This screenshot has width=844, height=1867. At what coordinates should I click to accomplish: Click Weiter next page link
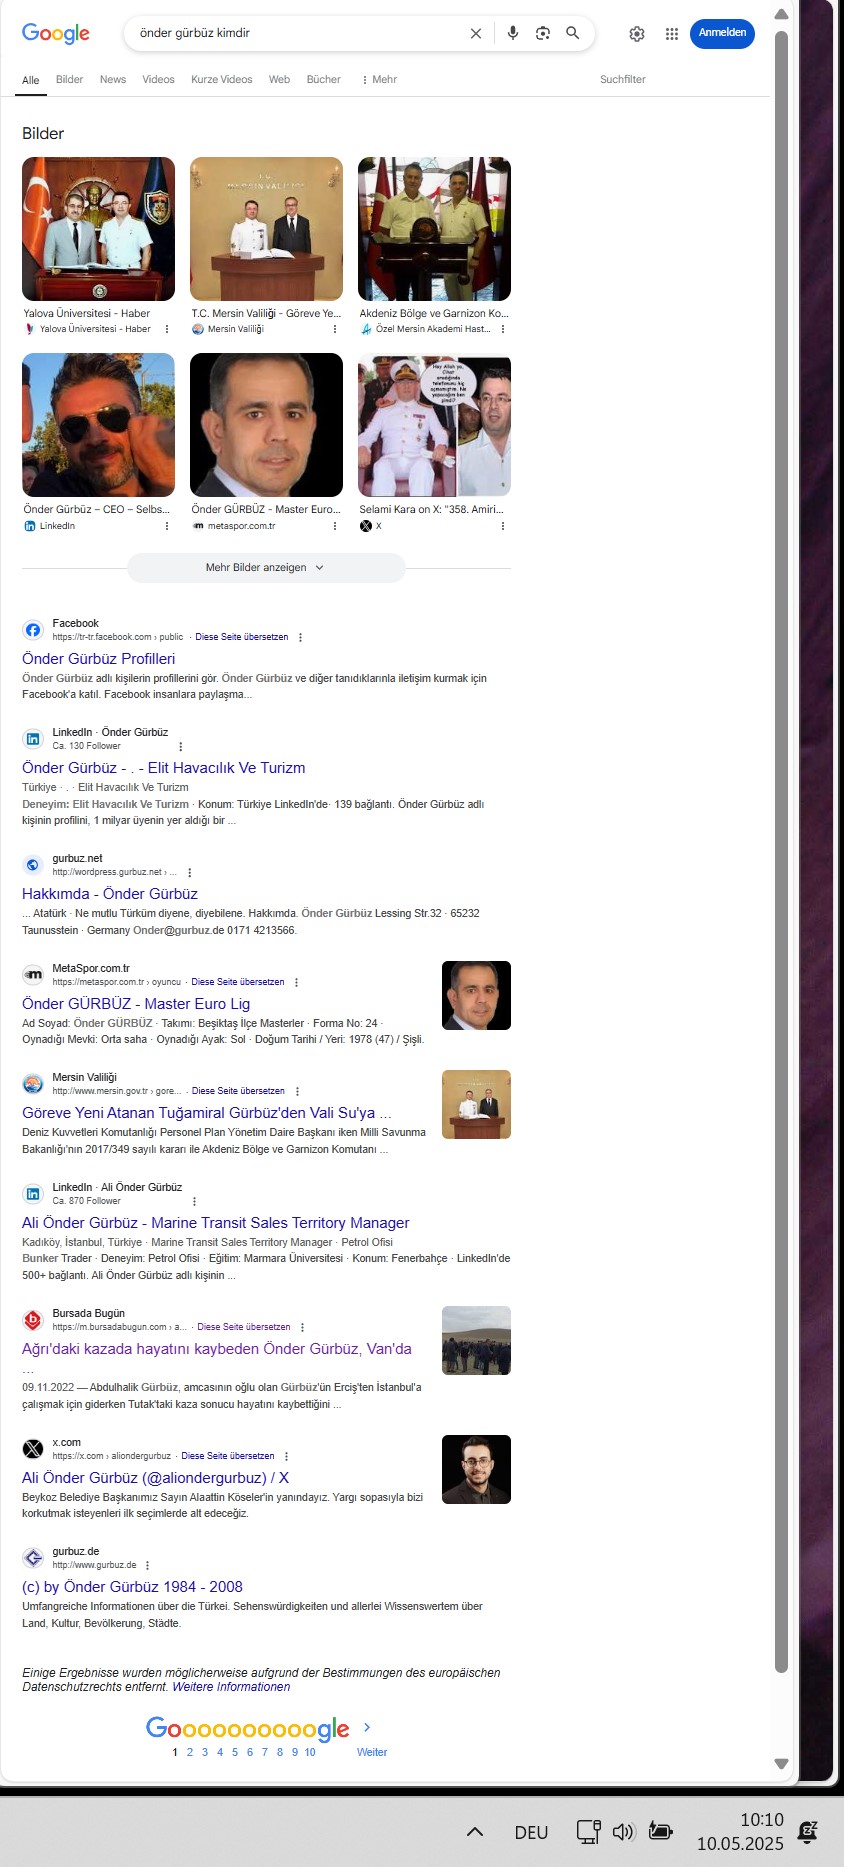coord(372,1752)
